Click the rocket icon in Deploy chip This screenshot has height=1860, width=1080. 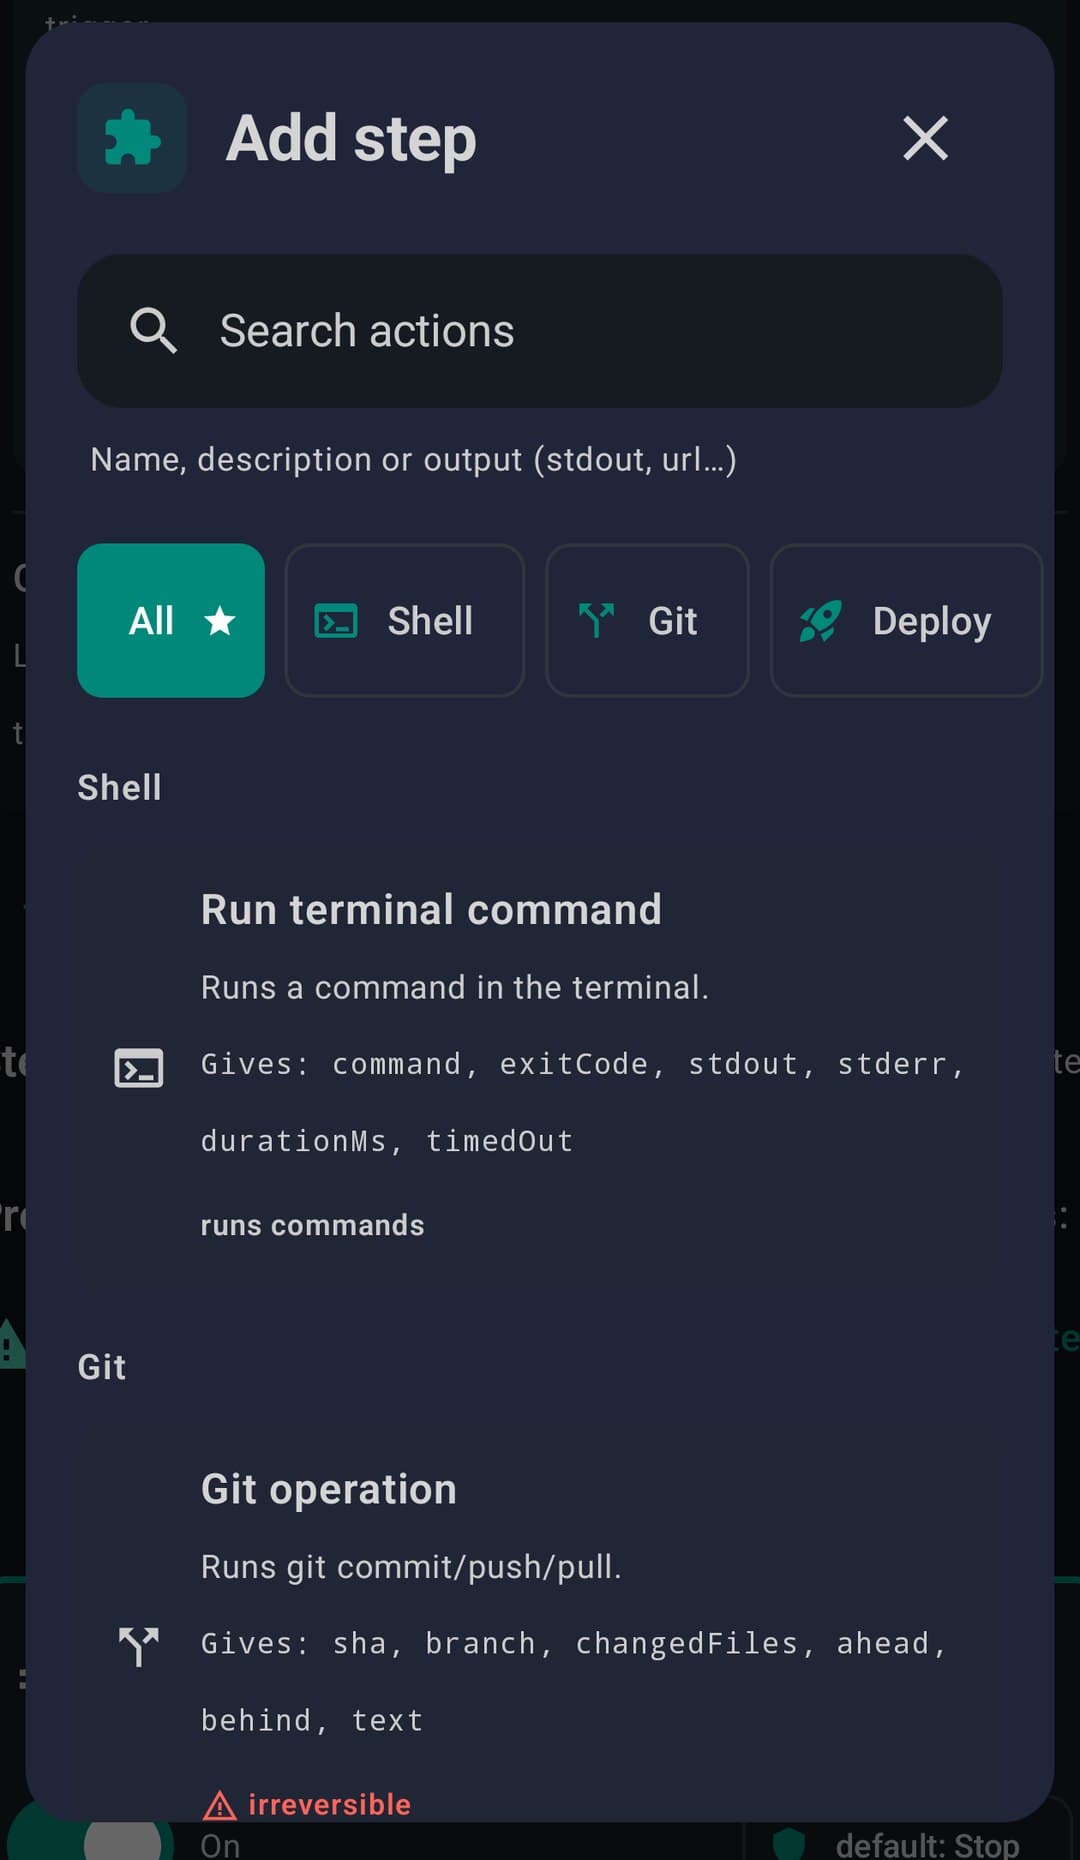pyautogui.click(x=821, y=621)
